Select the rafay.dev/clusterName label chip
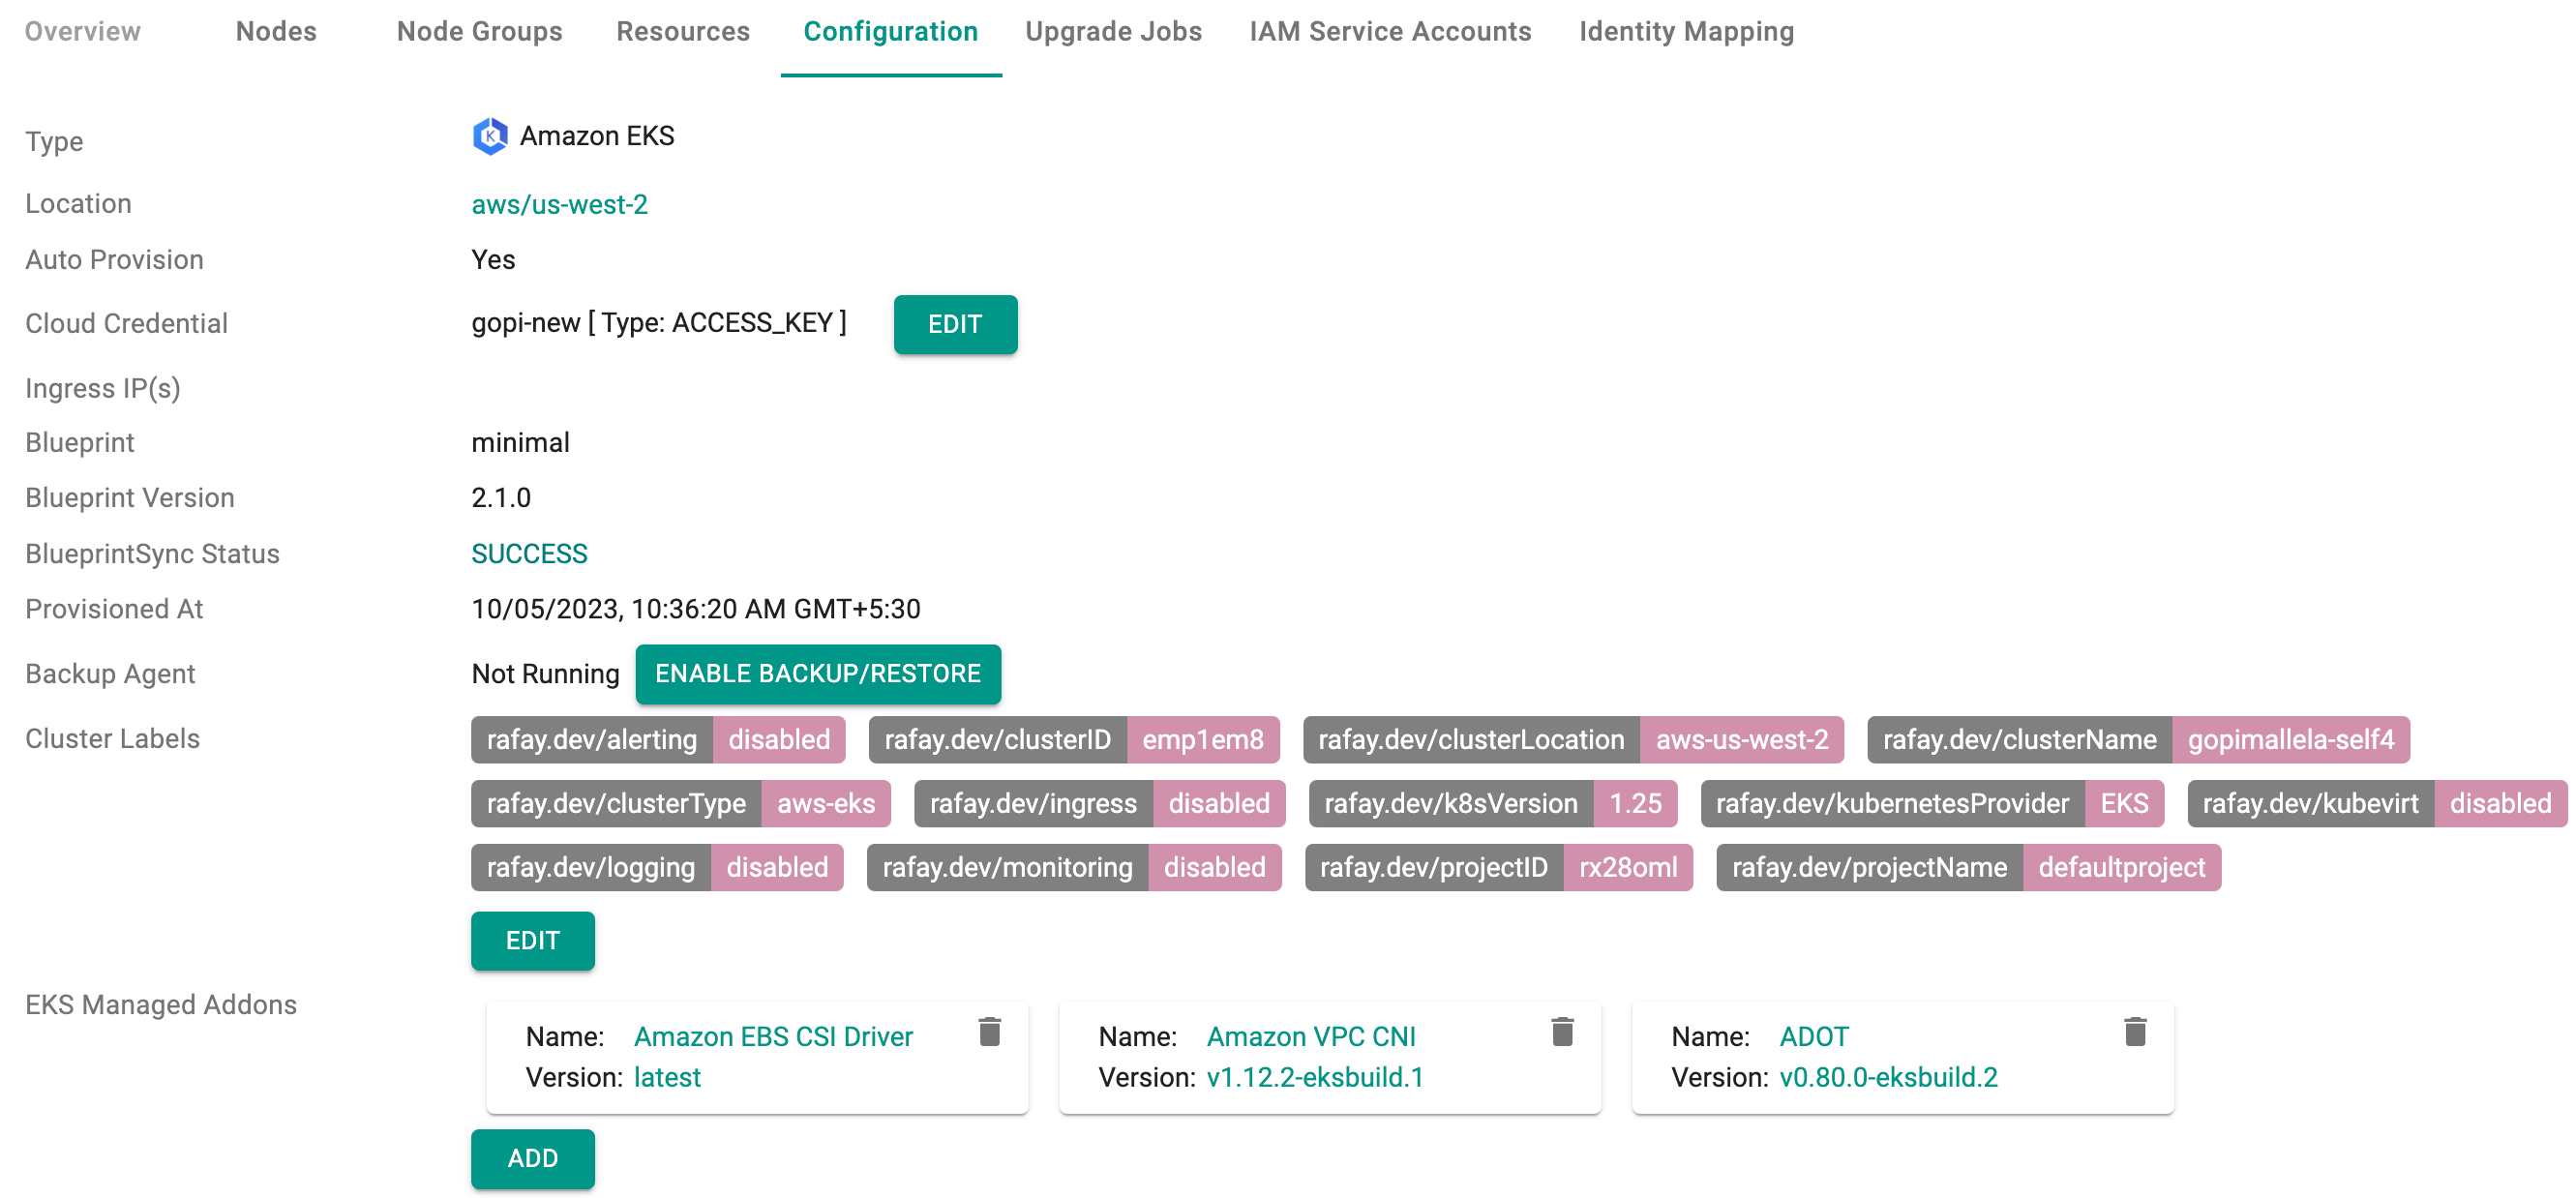Image resolution: width=2576 pixels, height=1198 pixels. 2139,740
